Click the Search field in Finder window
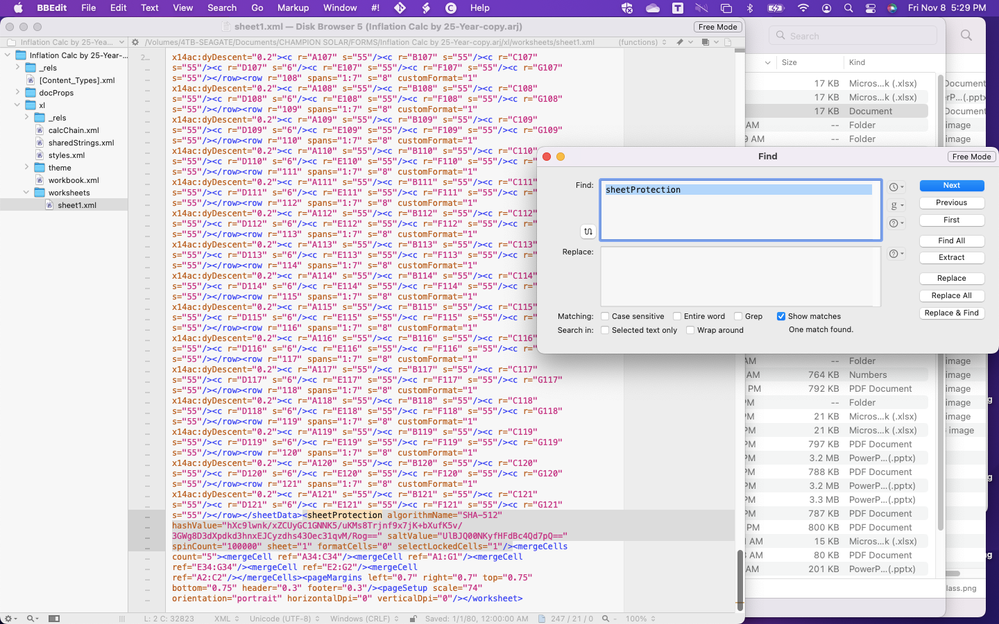This screenshot has width=999, height=624. pyautogui.click(x=852, y=36)
